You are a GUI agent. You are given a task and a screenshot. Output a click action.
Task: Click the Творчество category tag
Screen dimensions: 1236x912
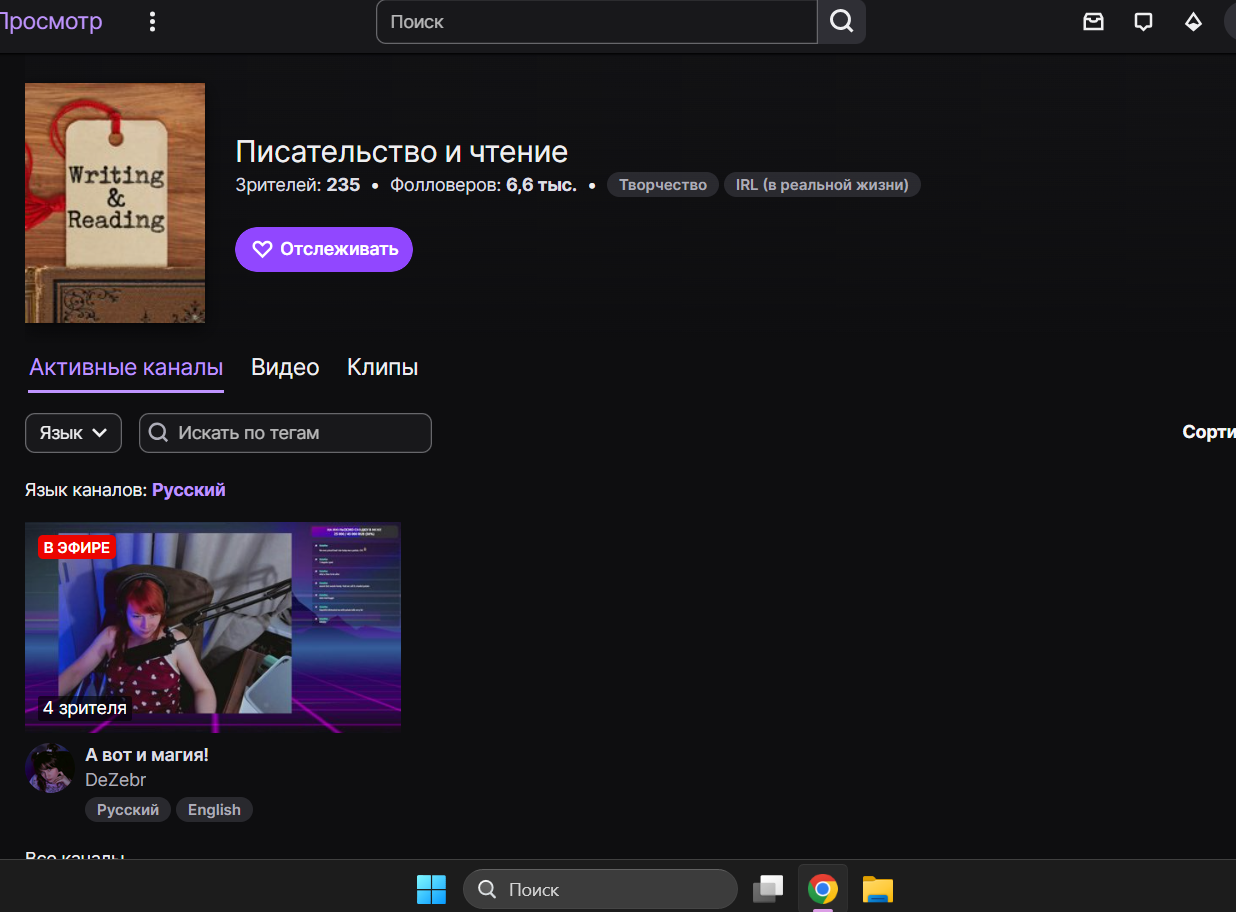(x=662, y=185)
